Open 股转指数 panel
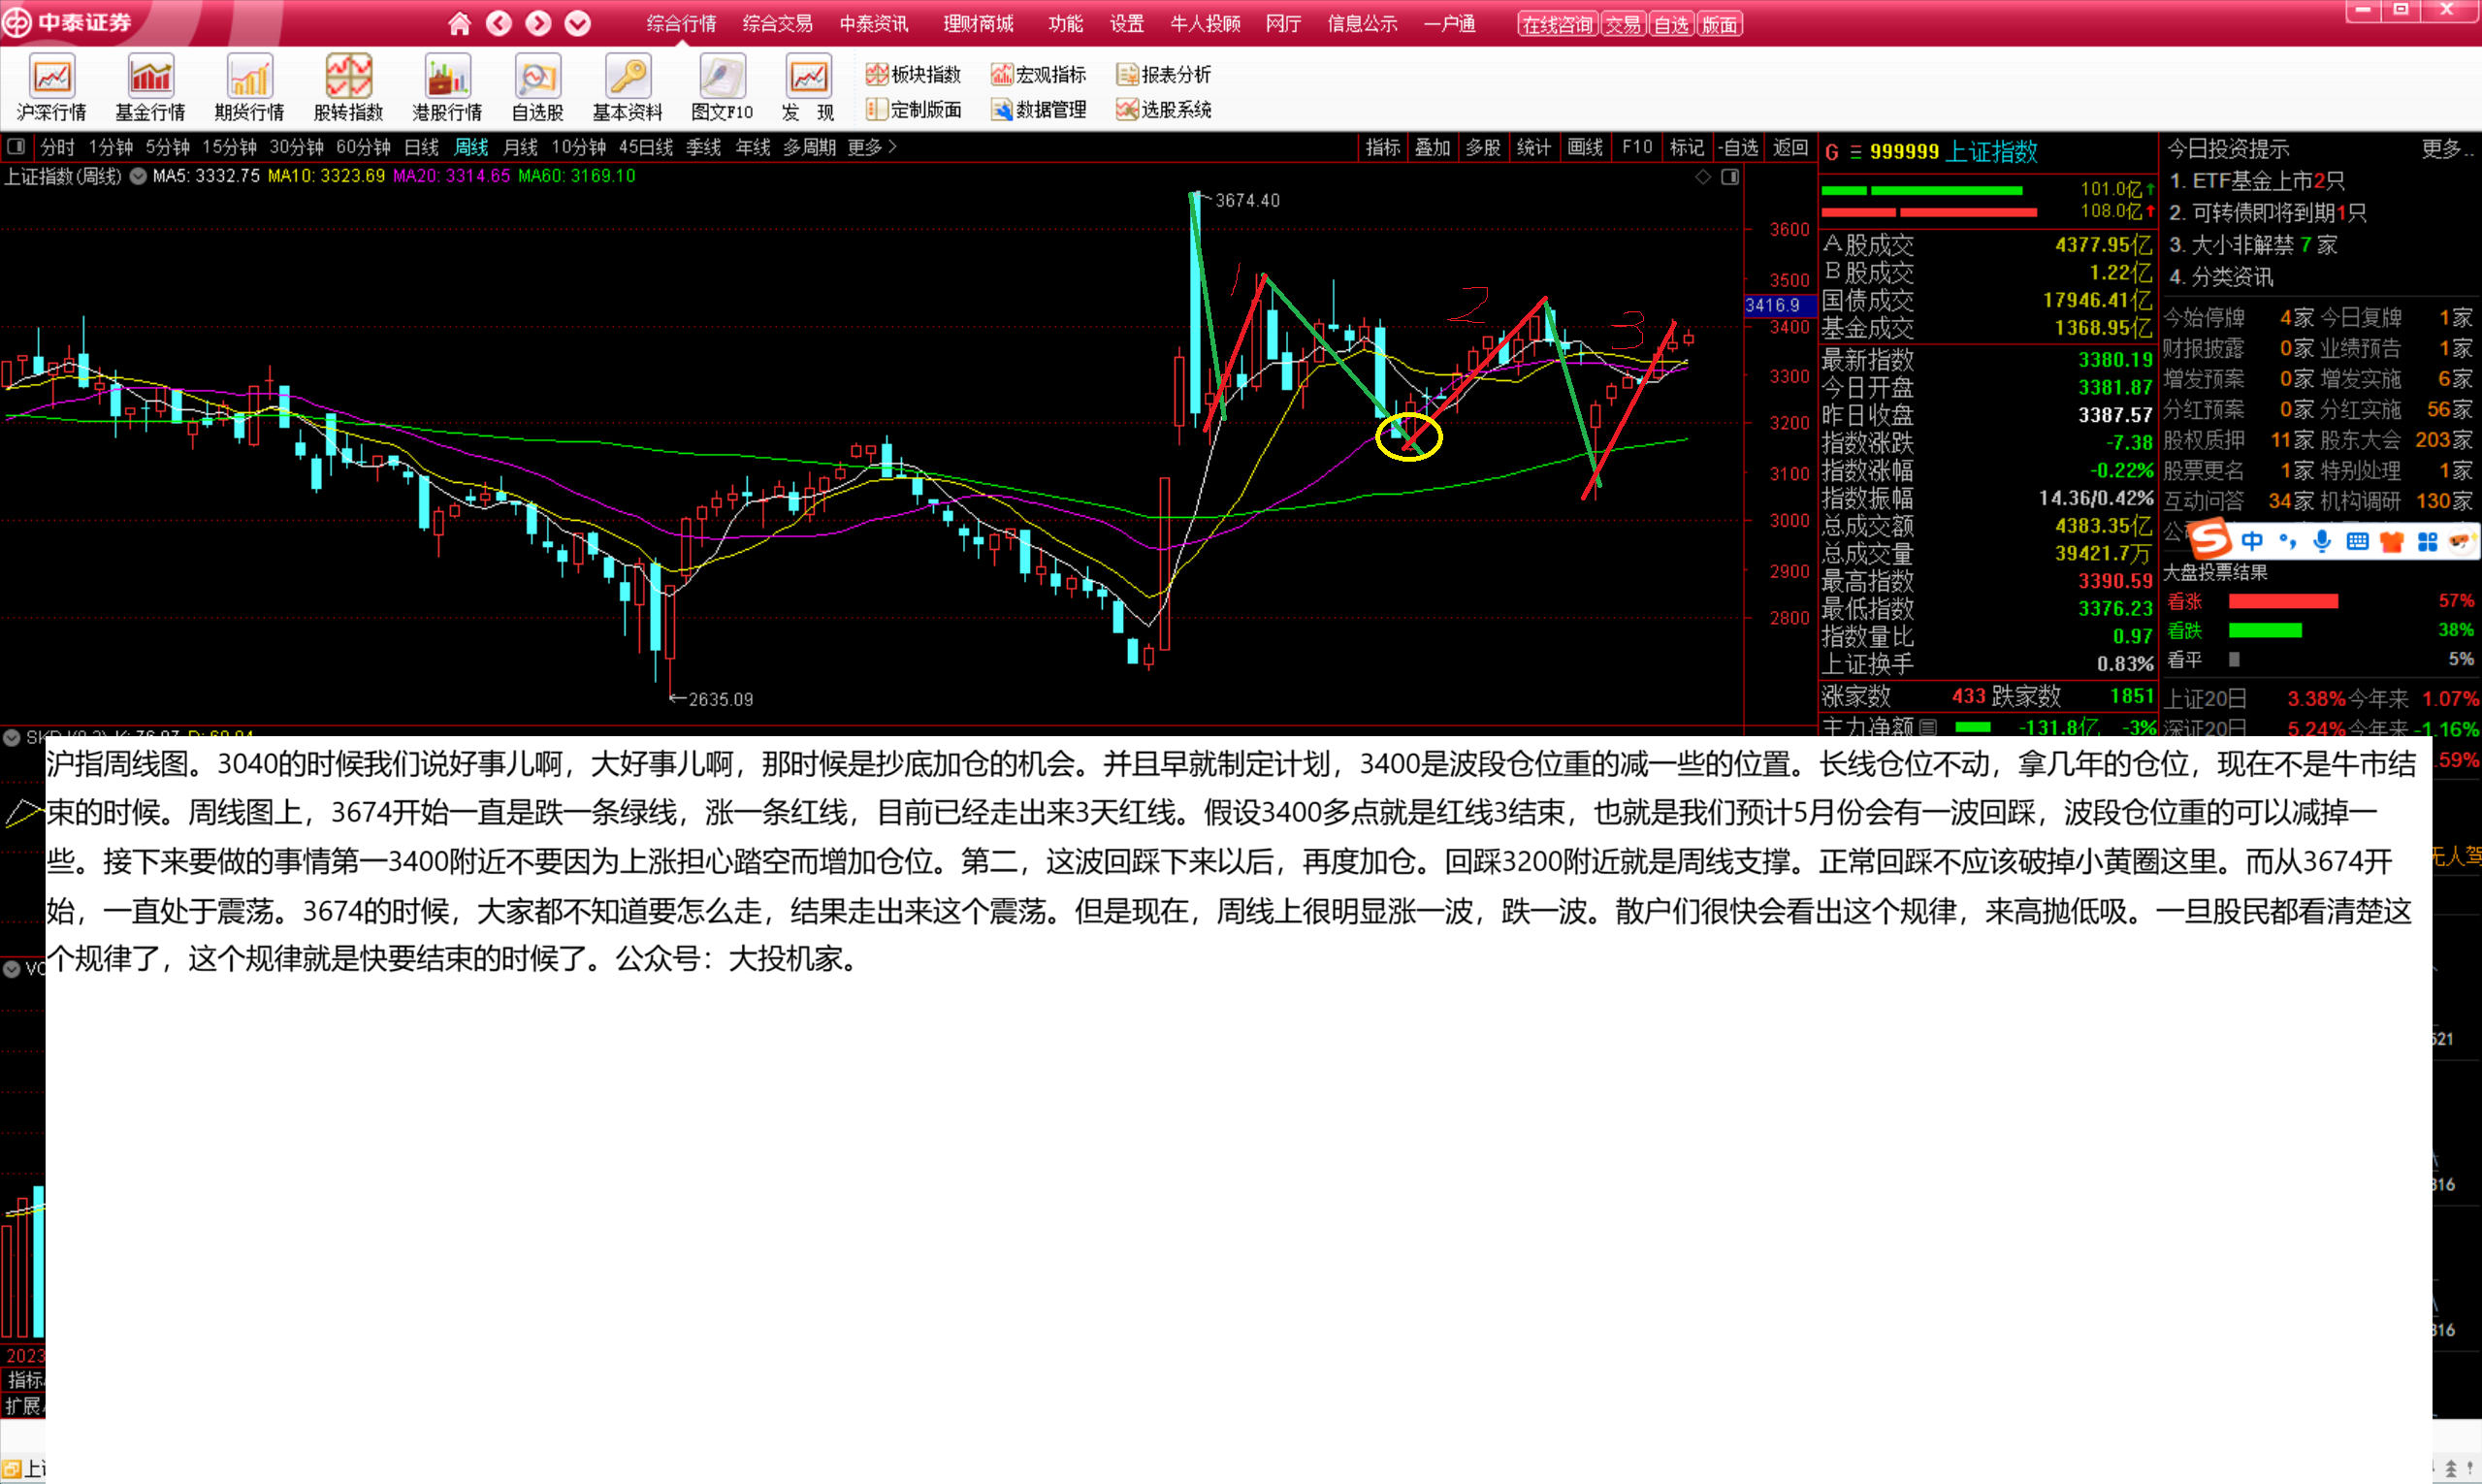 348,89
